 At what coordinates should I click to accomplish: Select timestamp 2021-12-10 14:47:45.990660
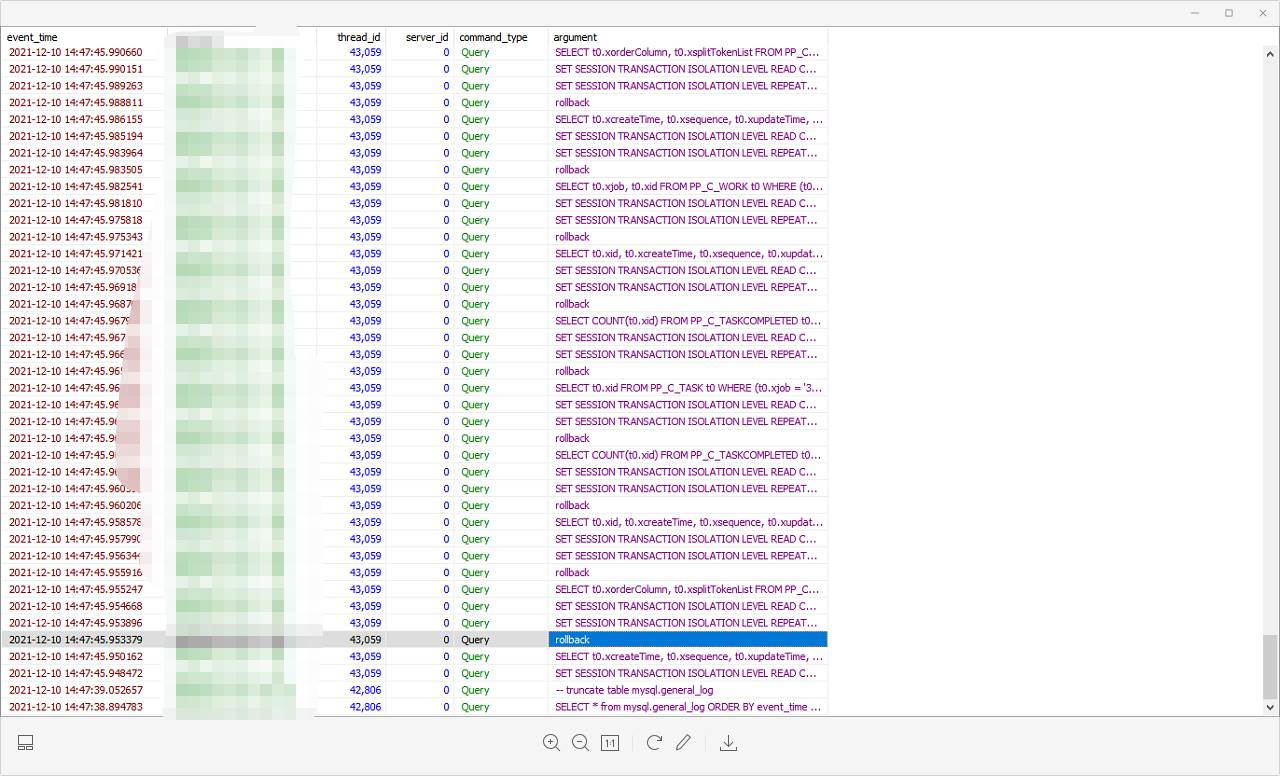tap(76, 52)
